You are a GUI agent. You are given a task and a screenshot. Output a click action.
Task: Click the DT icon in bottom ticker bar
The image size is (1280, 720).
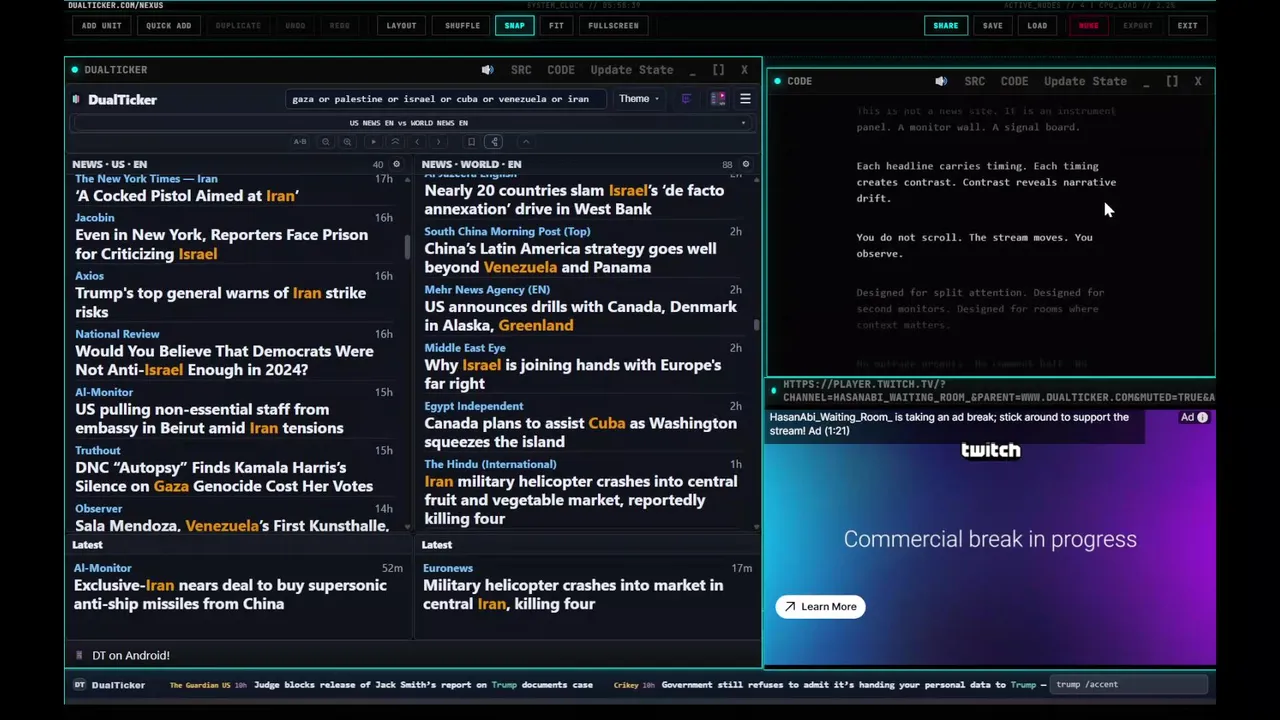point(80,685)
